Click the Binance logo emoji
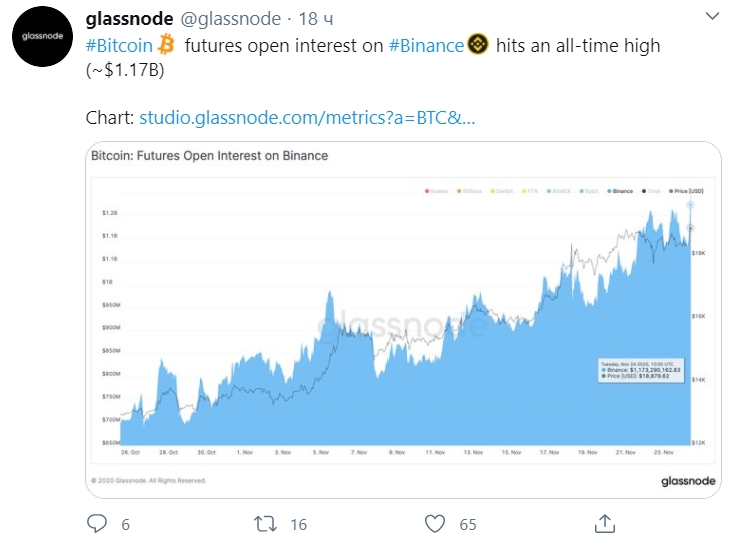Image resolution: width=735 pixels, height=547 pixels. [x=478, y=45]
